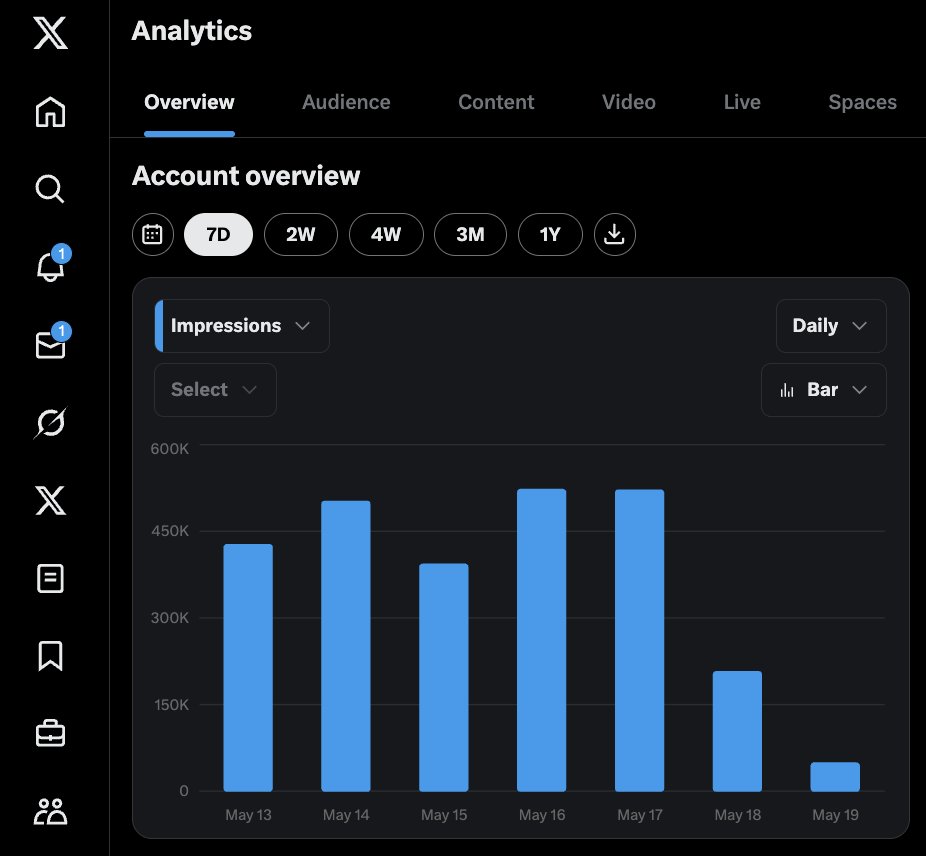This screenshot has width=926, height=856.
Task: Open Jobs briefcase icon
Action: point(50,733)
